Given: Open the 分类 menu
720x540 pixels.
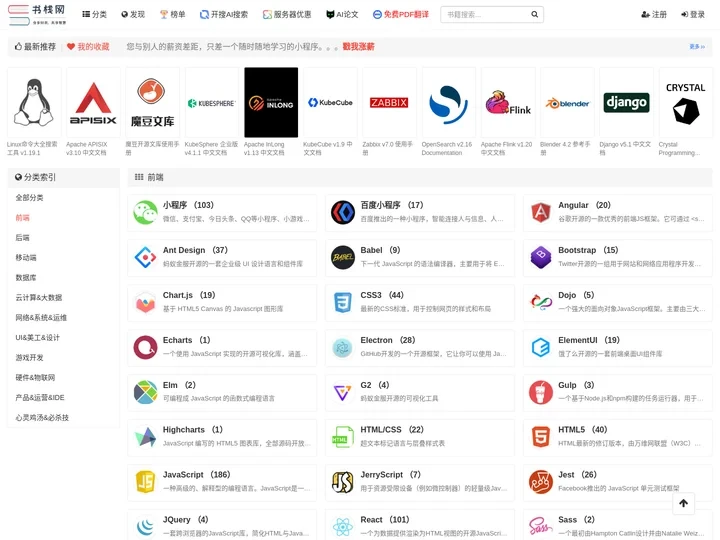Looking at the screenshot, I should [95, 15].
